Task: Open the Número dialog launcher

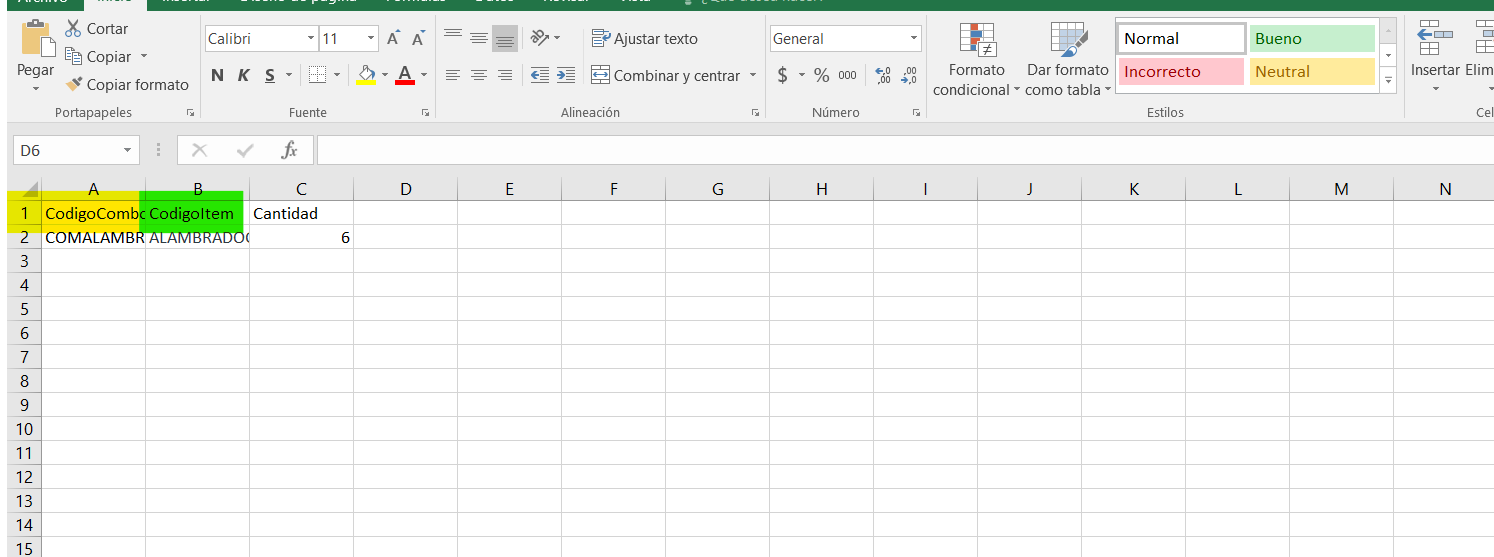Action: (916, 113)
